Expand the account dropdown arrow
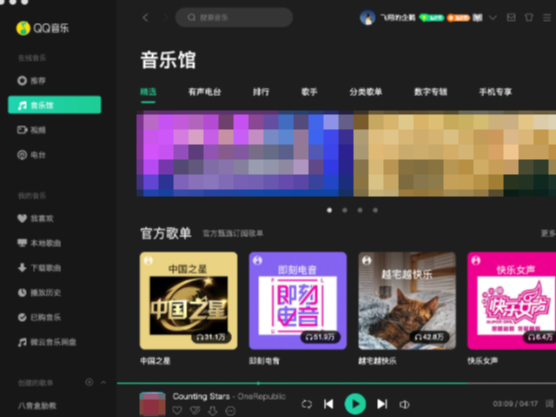The width and height of the screenshot is (556, 417). [x=493, y=17]
